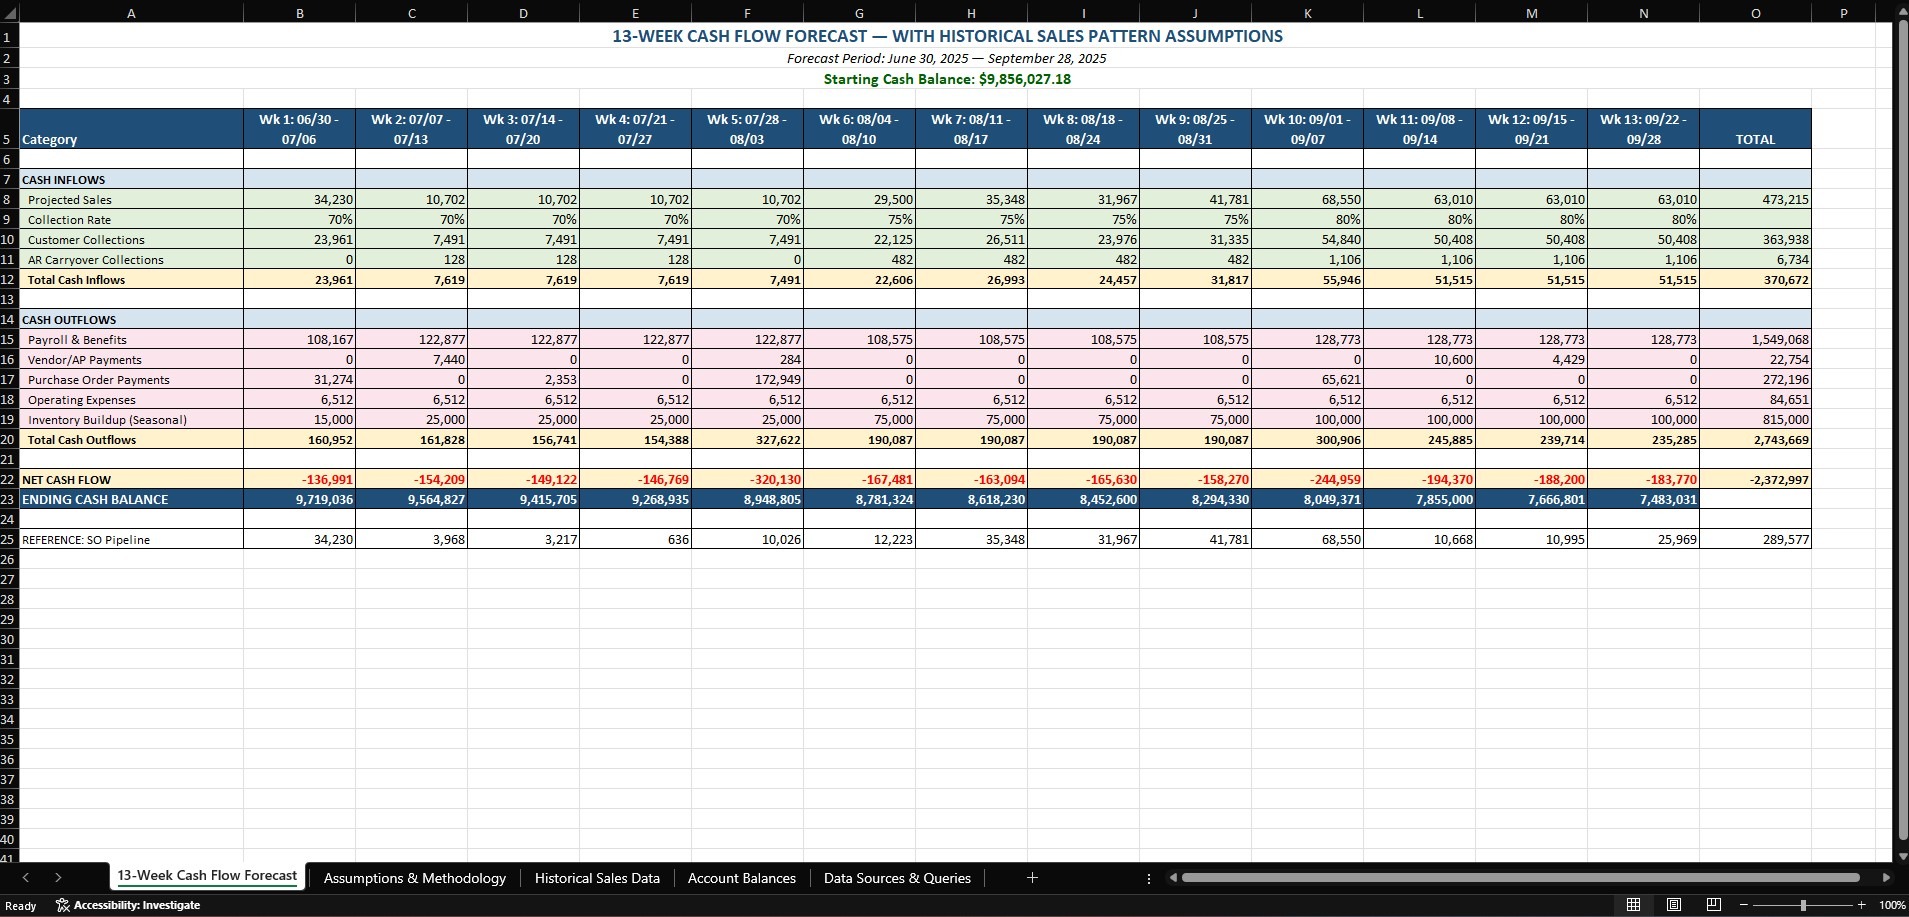Click the next-sheet navigation arrow
Viewport: 1909px width, 917px height.
click(x=59, y=878)
